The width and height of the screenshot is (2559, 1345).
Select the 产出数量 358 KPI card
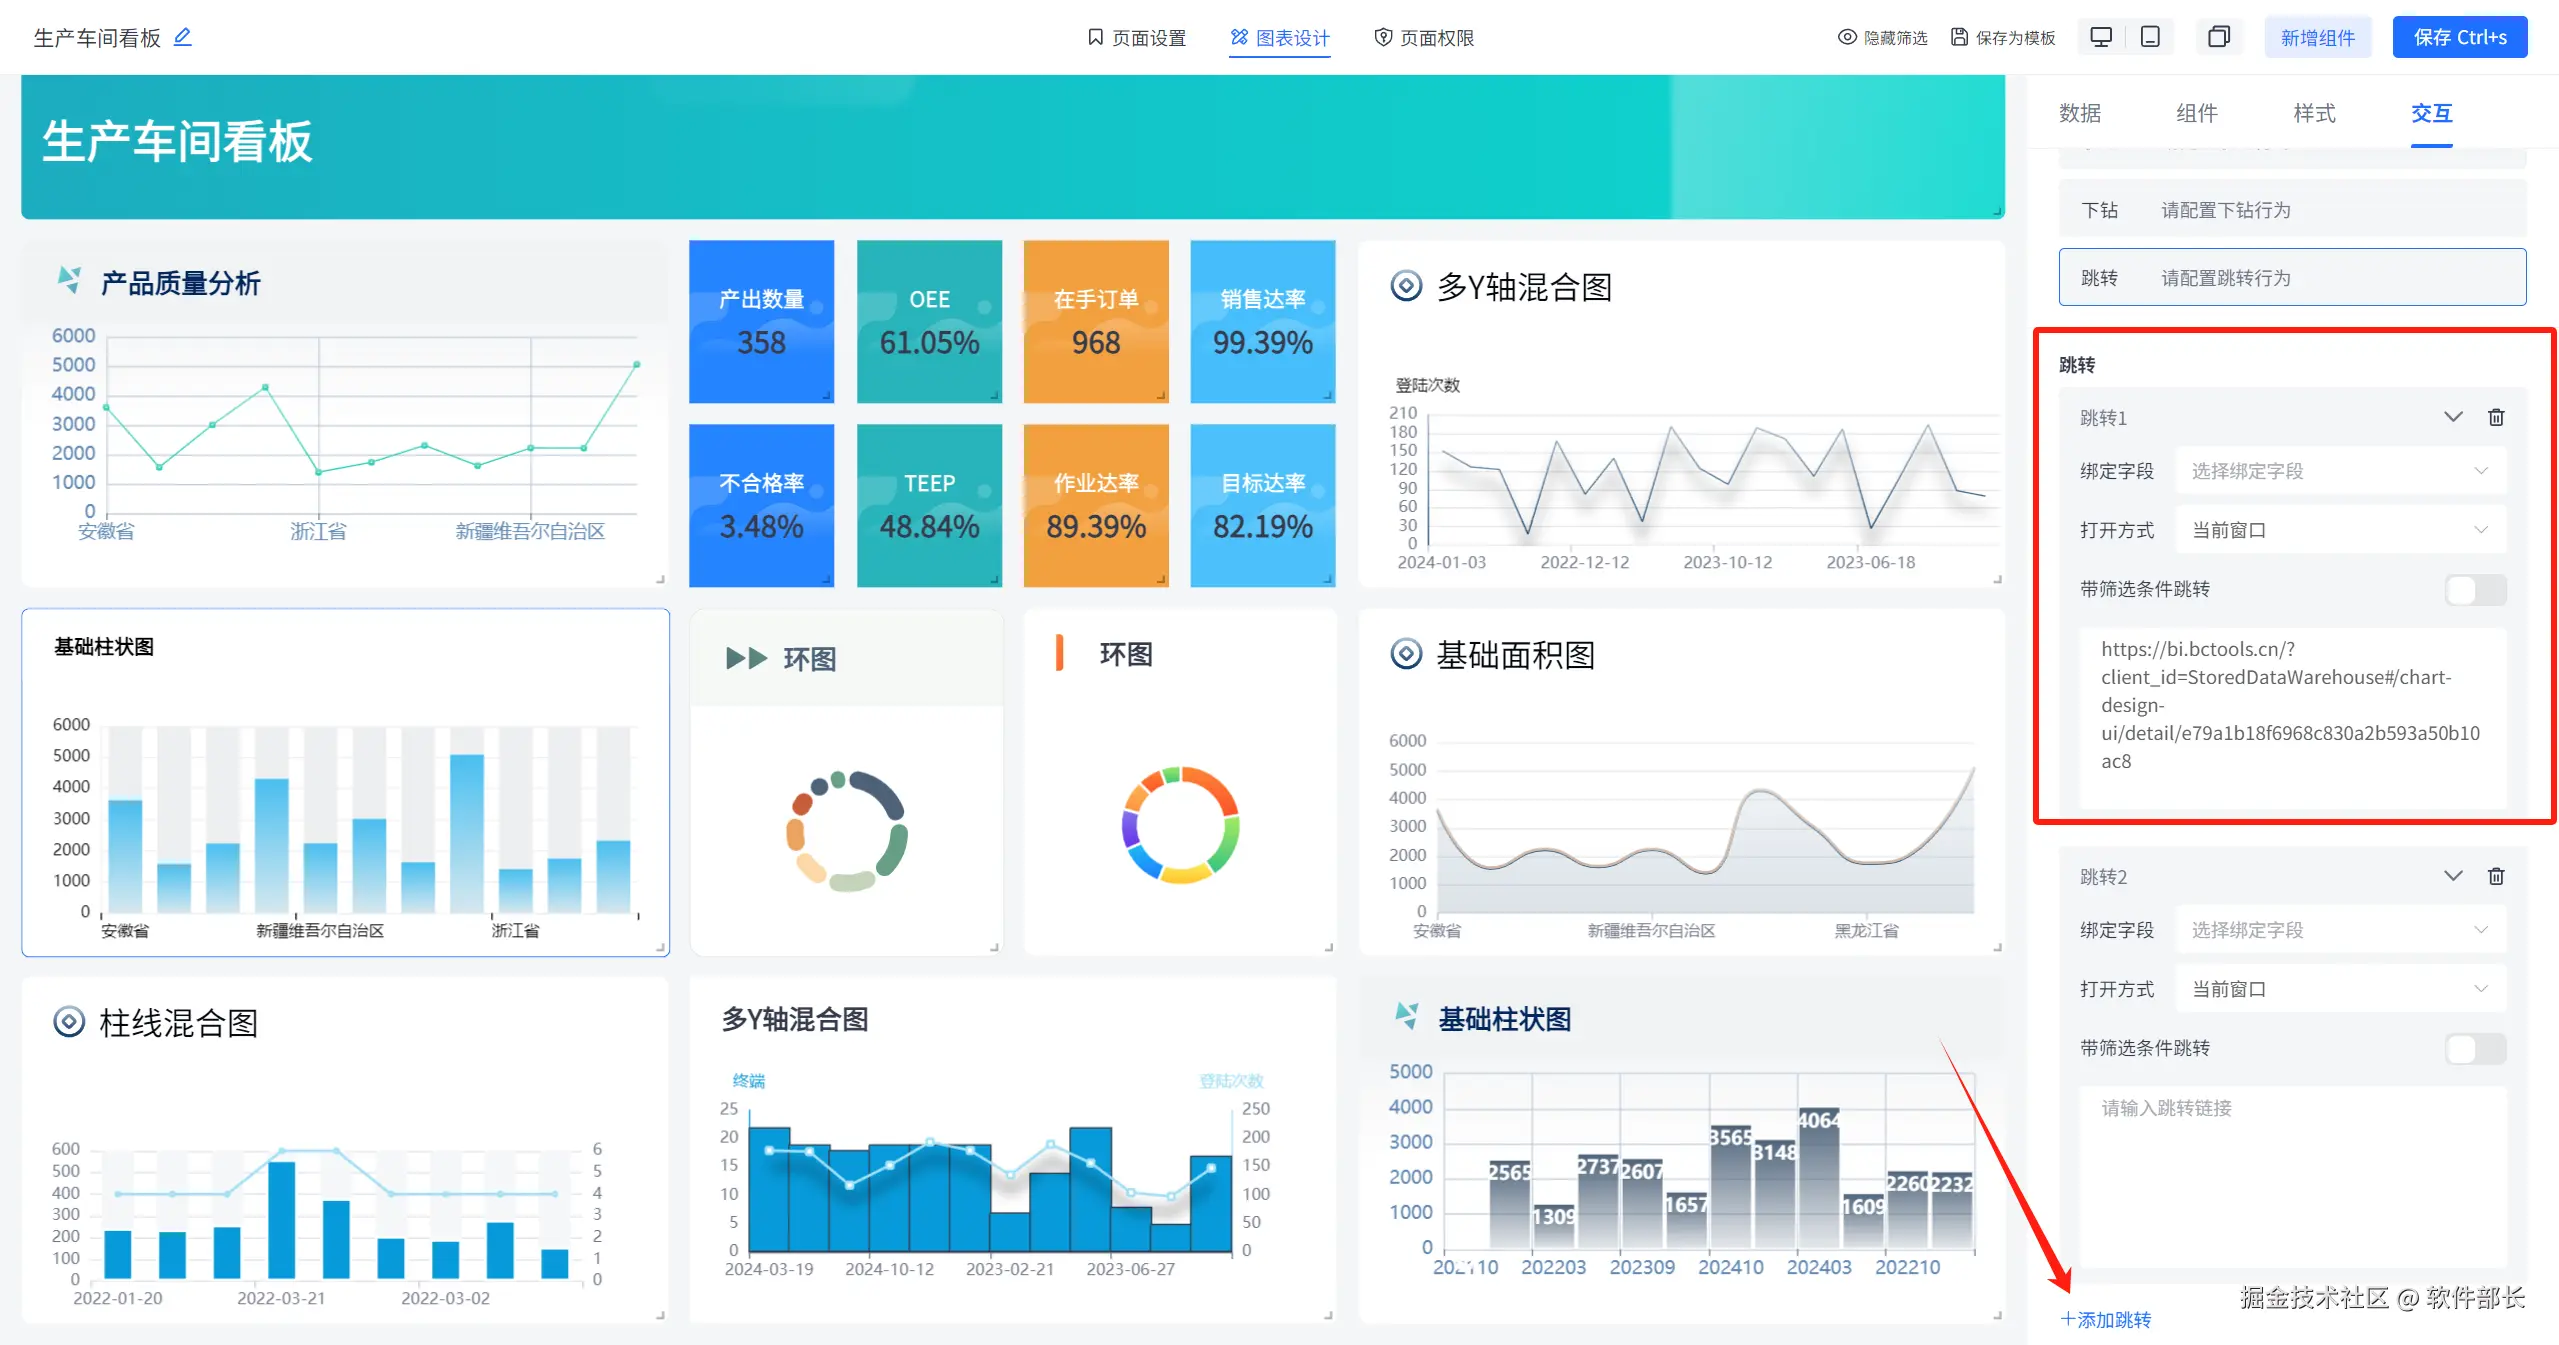[761, 322]
